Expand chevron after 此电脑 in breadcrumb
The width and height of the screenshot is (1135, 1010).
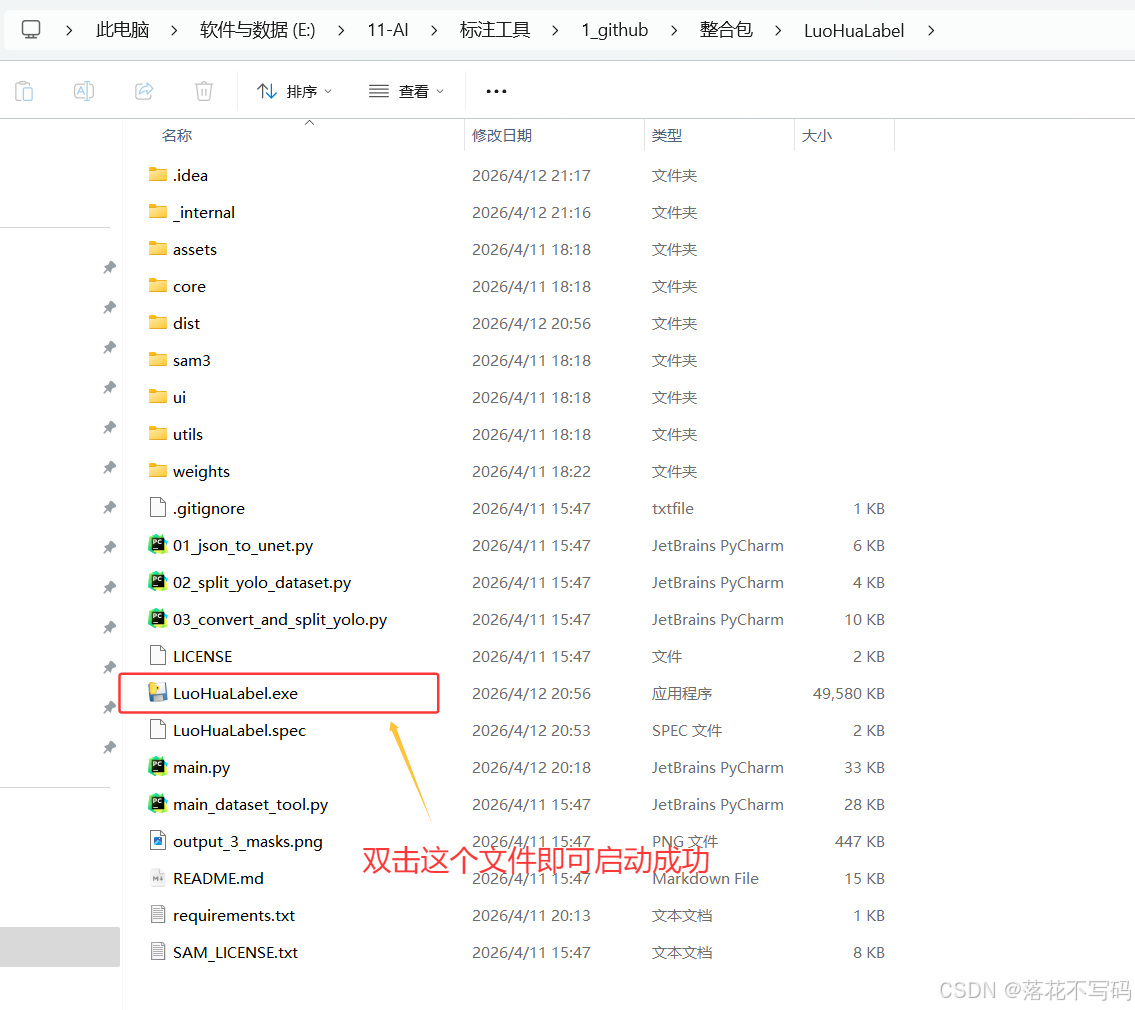[174, 30]
